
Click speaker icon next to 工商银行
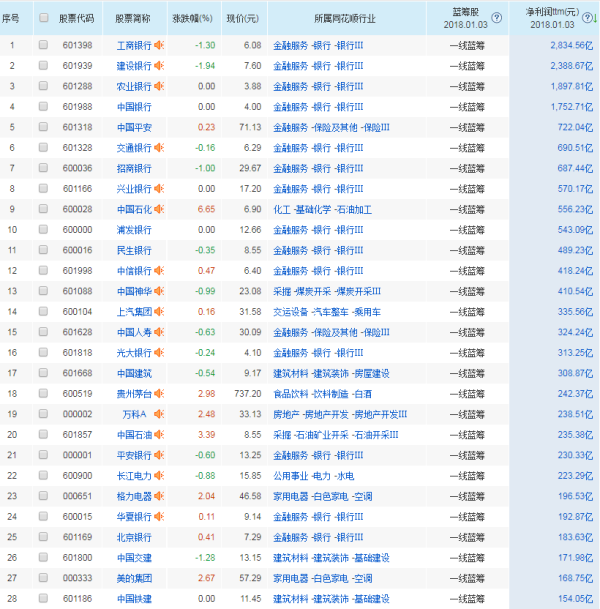tap(159, 45)
